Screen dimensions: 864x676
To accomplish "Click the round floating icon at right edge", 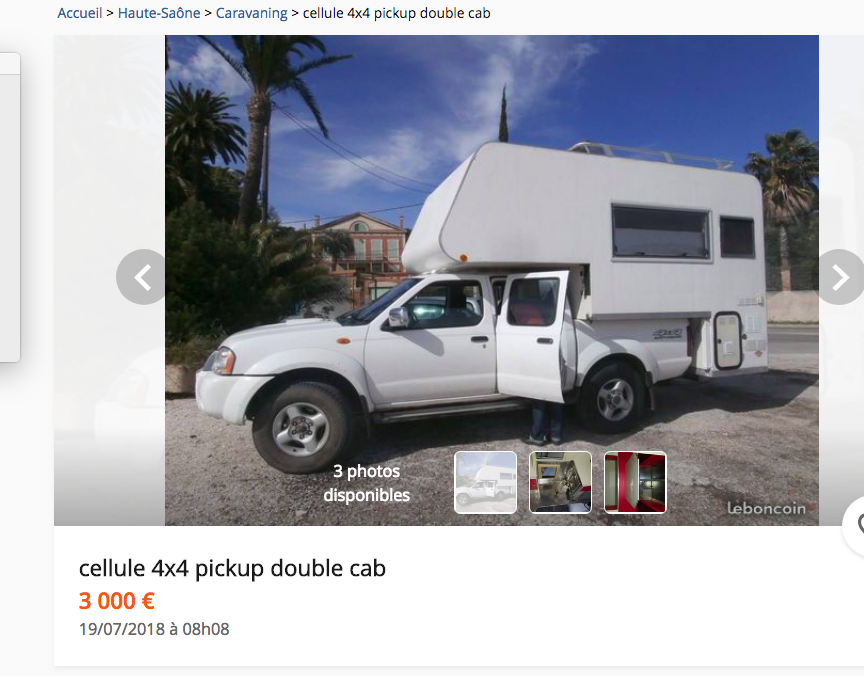I will pyautogui.click(x=854, y=526).
